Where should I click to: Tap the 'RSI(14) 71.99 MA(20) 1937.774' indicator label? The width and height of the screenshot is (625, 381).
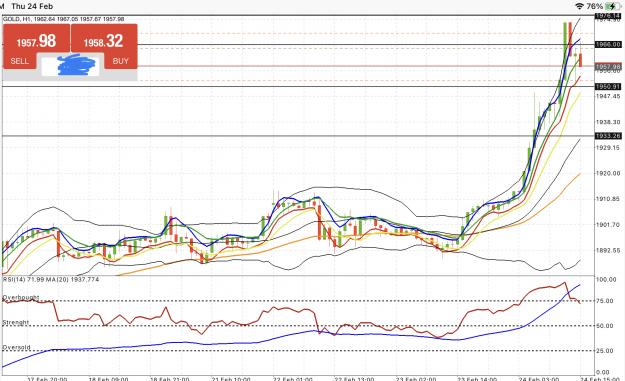(x=51, y=279)
